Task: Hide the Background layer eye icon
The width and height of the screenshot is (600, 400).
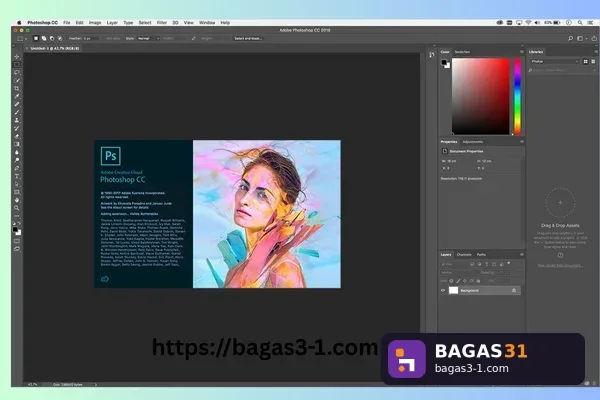Action: pos(443,291)
